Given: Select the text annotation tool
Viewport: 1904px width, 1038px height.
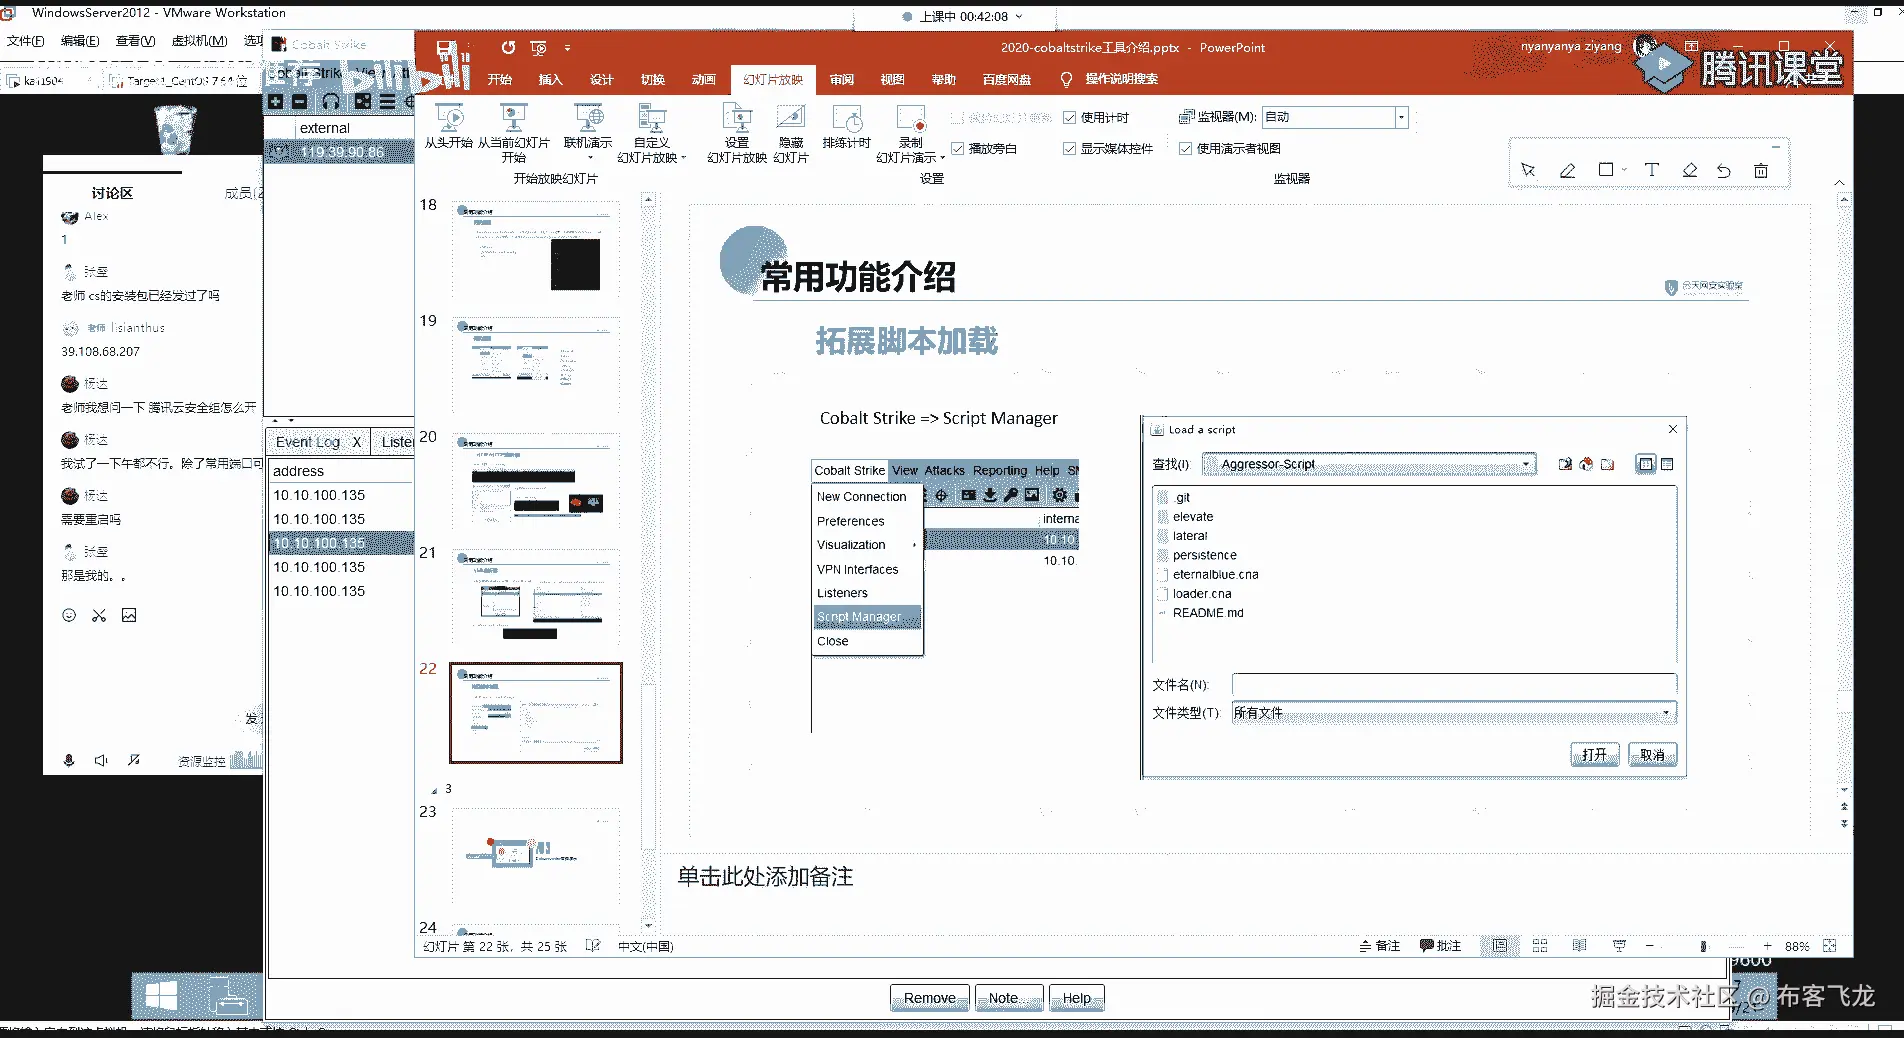Looking at the screenshot, I should [1651, 170].
